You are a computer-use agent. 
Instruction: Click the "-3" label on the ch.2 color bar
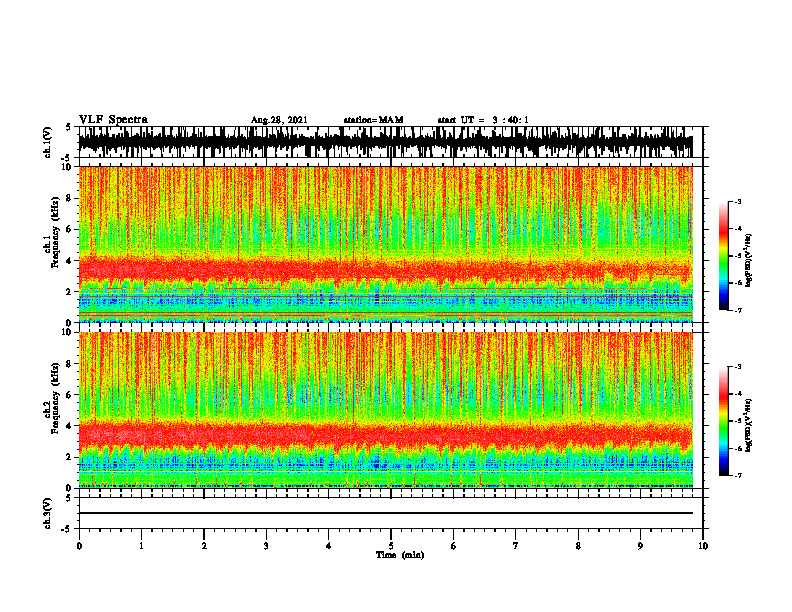point(738,367)
